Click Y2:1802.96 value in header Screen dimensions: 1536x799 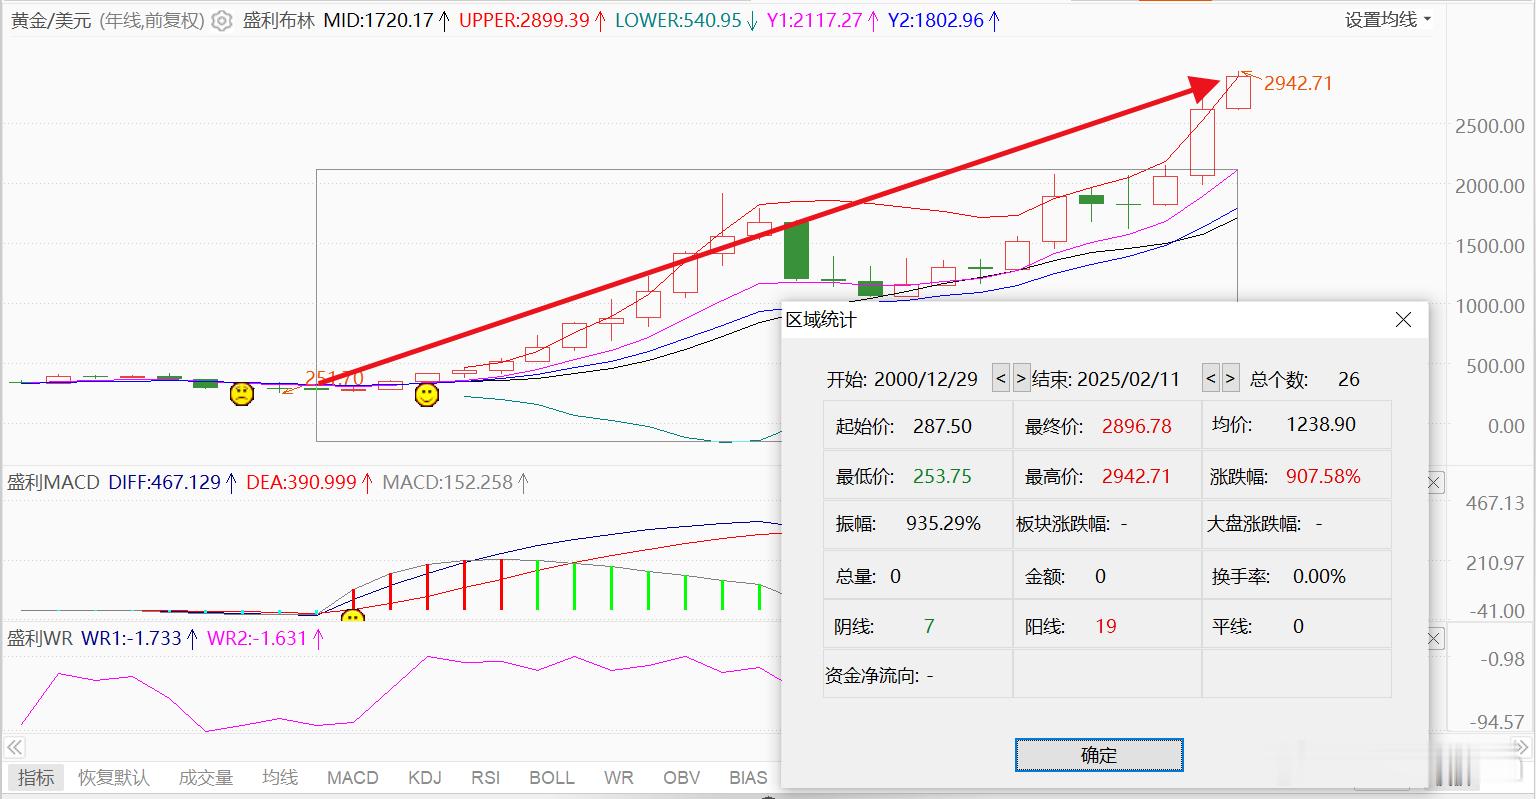(936, 20)
